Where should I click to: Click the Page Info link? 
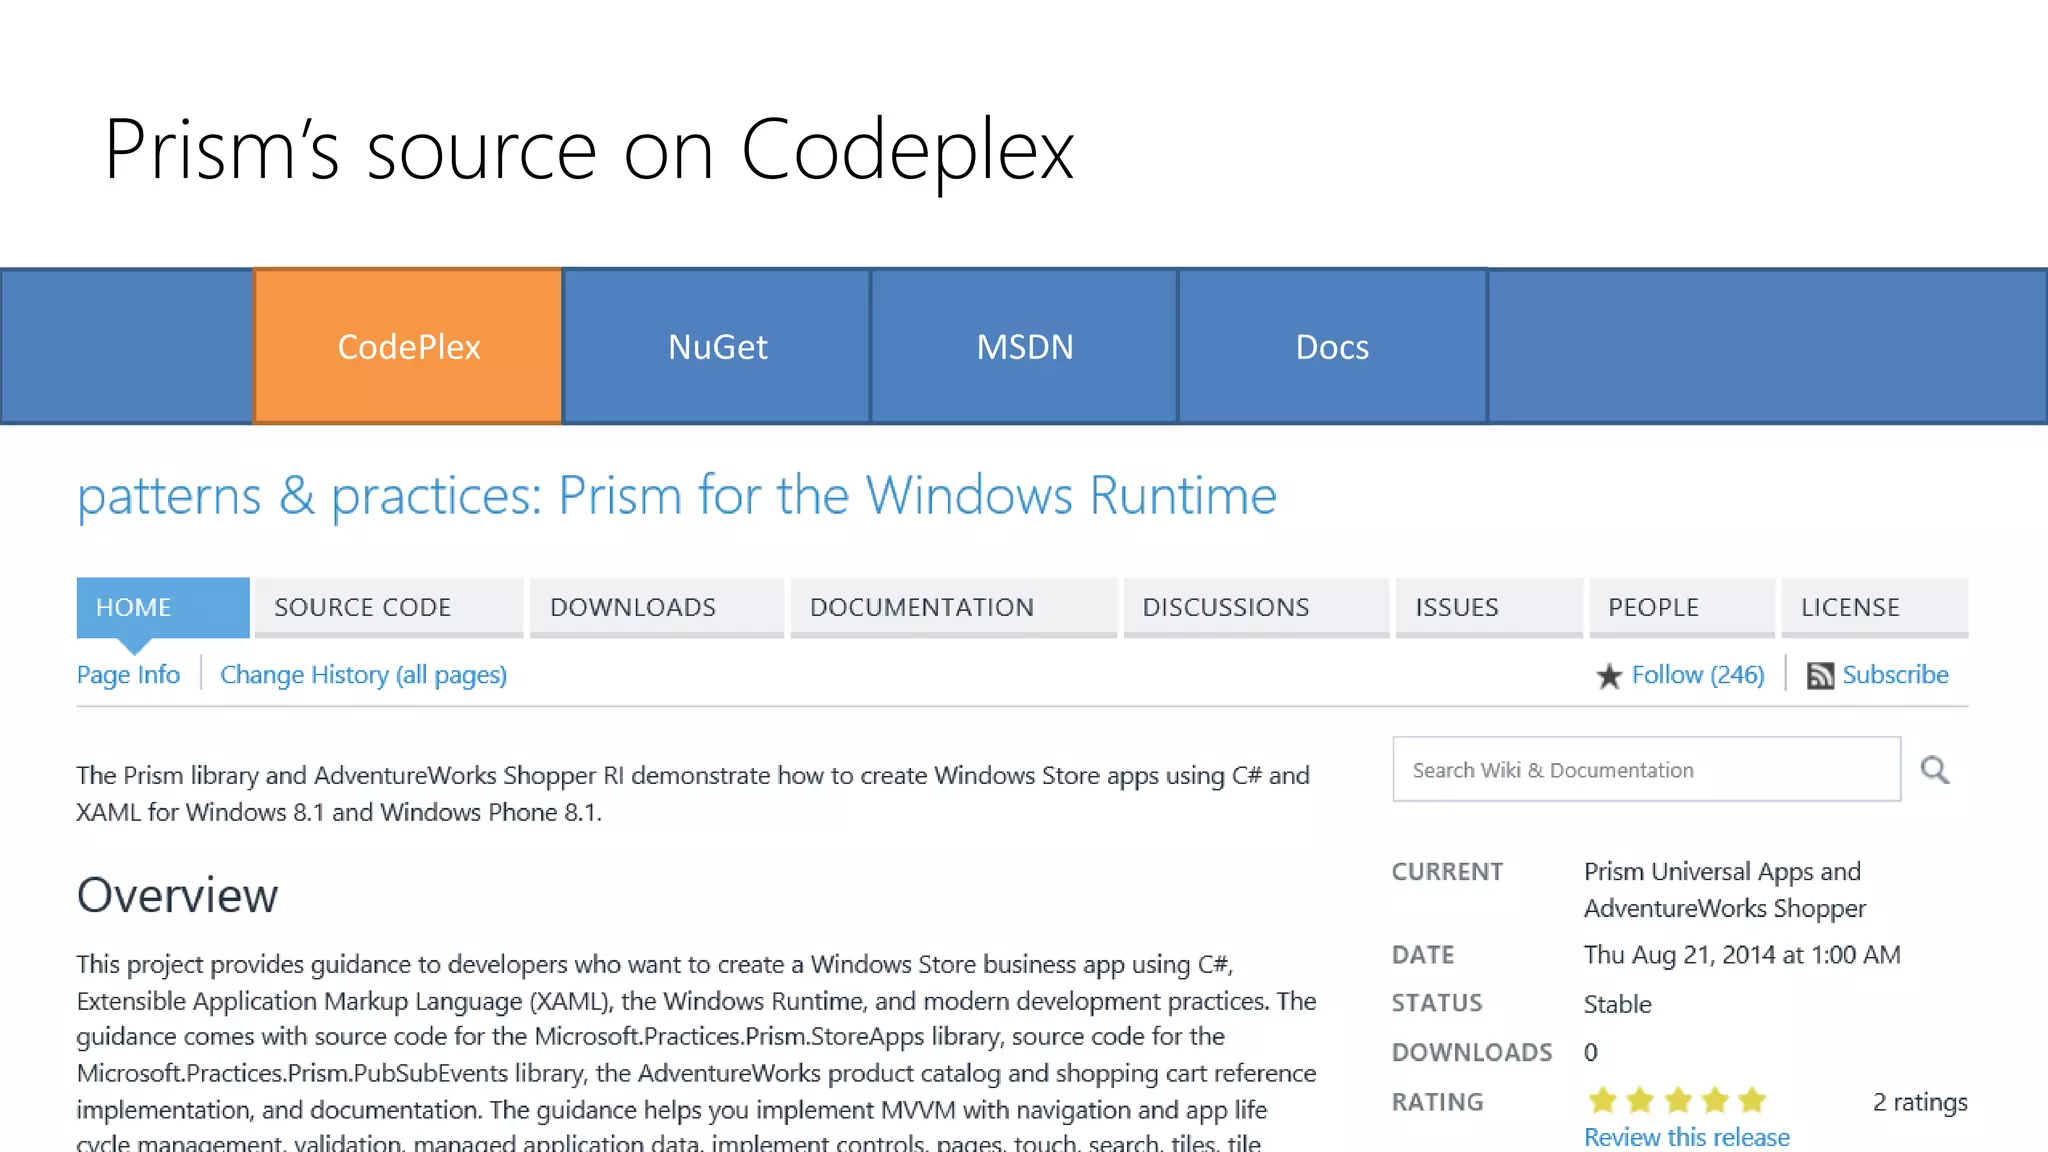point(128,675)
